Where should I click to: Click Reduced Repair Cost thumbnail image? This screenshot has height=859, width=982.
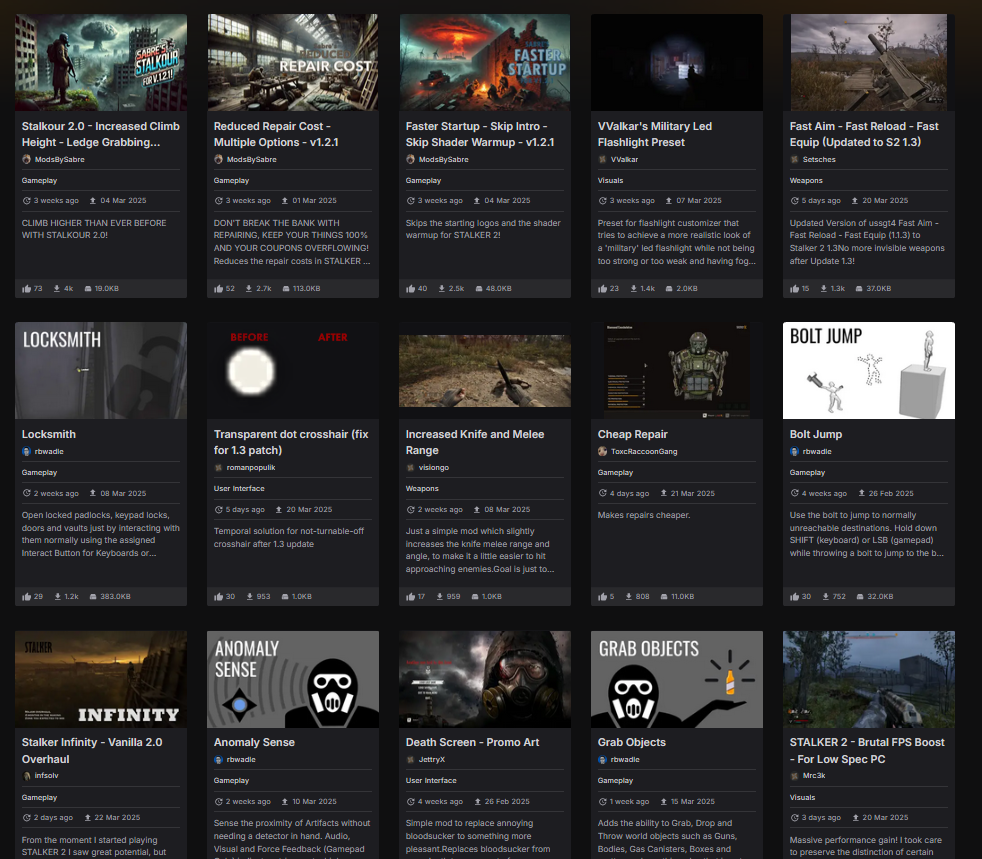[292, 62]
